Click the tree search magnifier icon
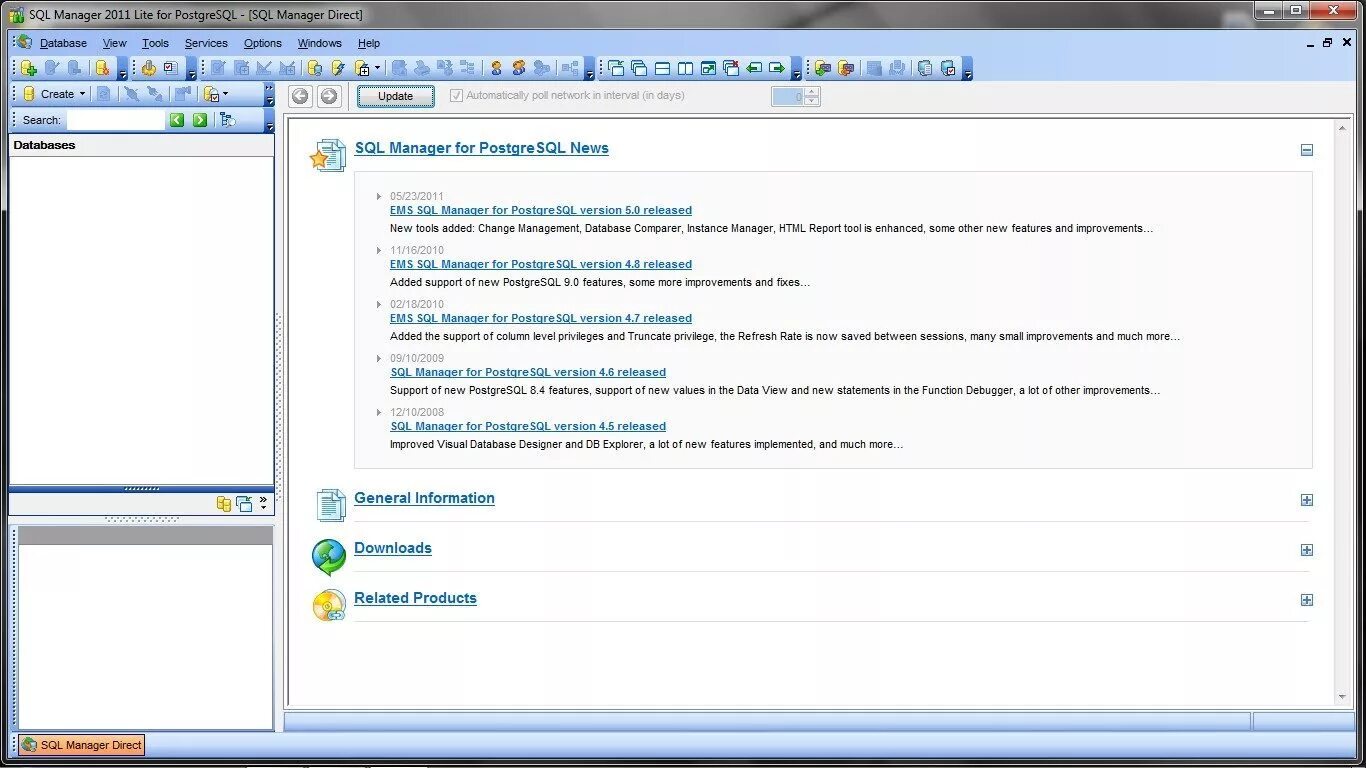The image size is (1366, 768). [x=228, y=120]
